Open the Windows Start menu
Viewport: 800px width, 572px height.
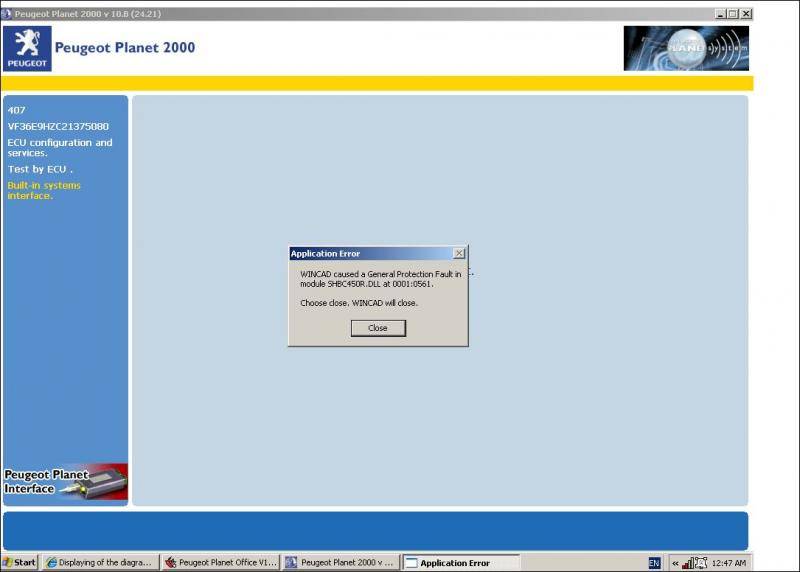click(x=19, y=563)
